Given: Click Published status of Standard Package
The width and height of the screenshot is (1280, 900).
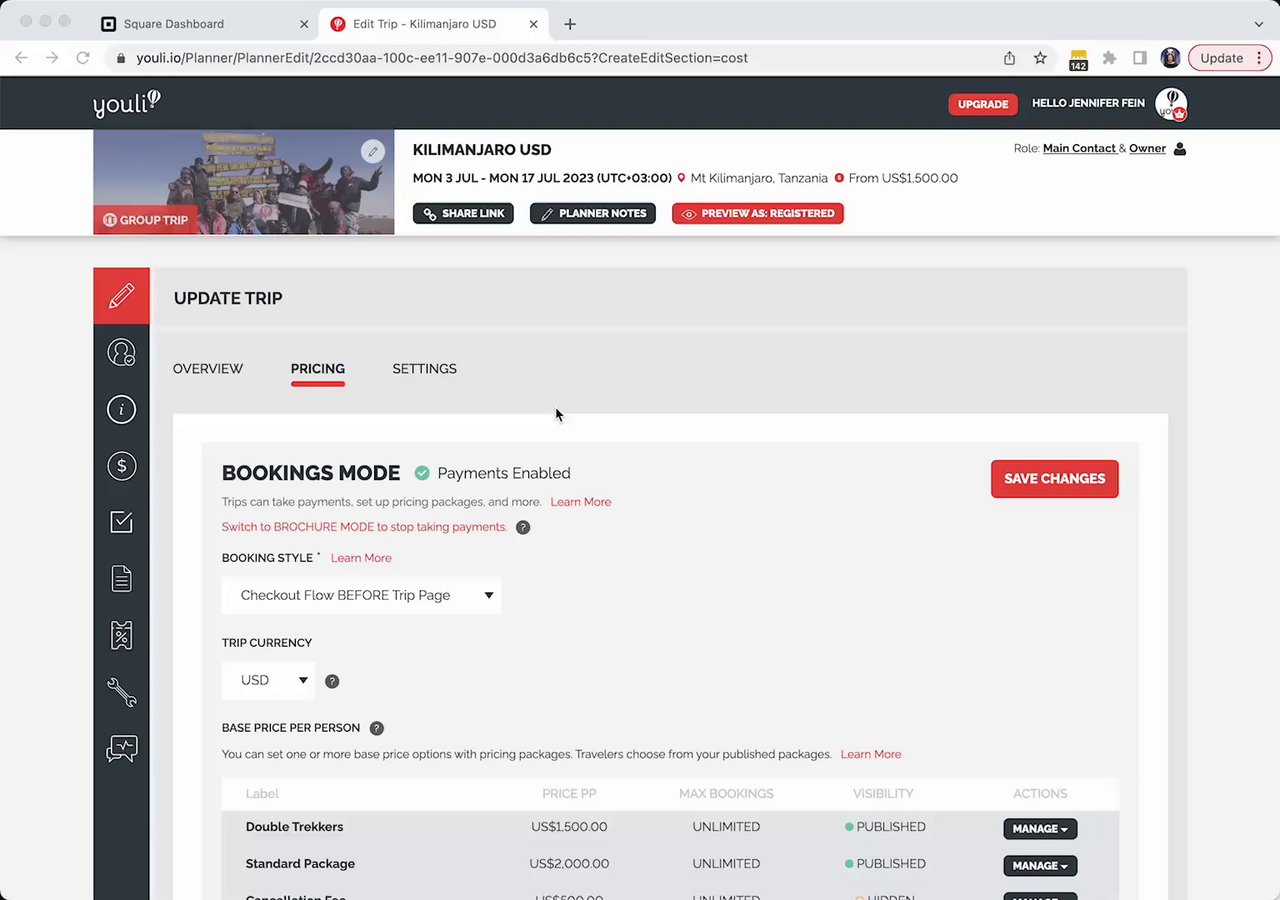Looking at the screenshot, I should (885, 864).
